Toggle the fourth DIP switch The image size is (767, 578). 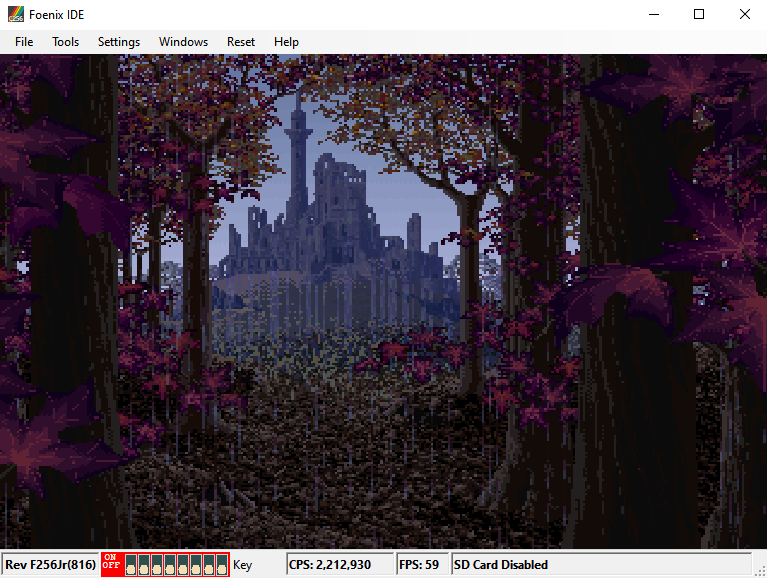point(170,564)
